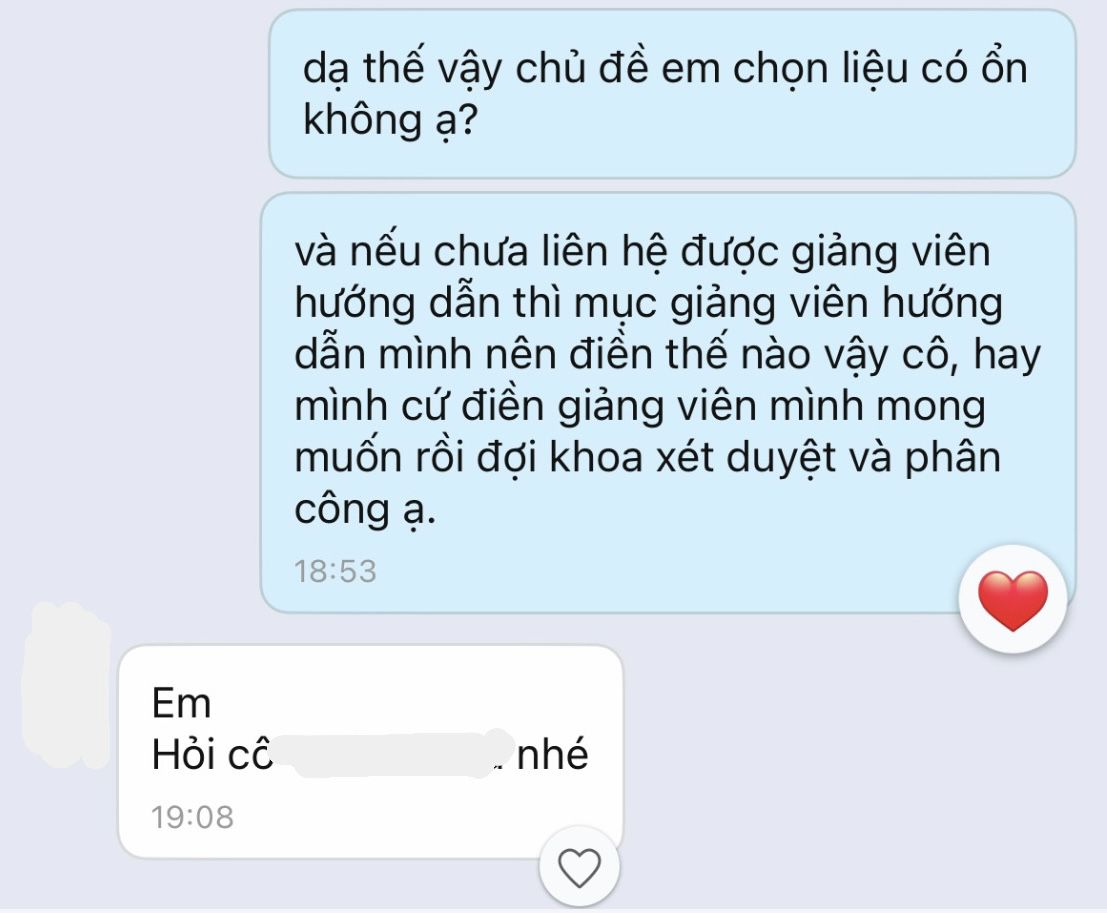1107x913 pixels.
Task: Select the long message sent at 18:53
Action: point(668,402)
